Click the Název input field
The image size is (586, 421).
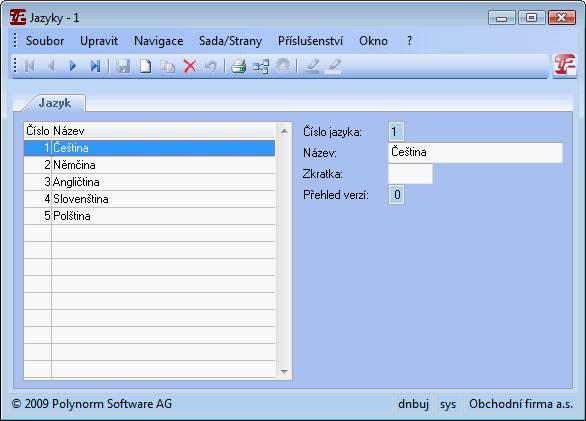pos(475,153)
